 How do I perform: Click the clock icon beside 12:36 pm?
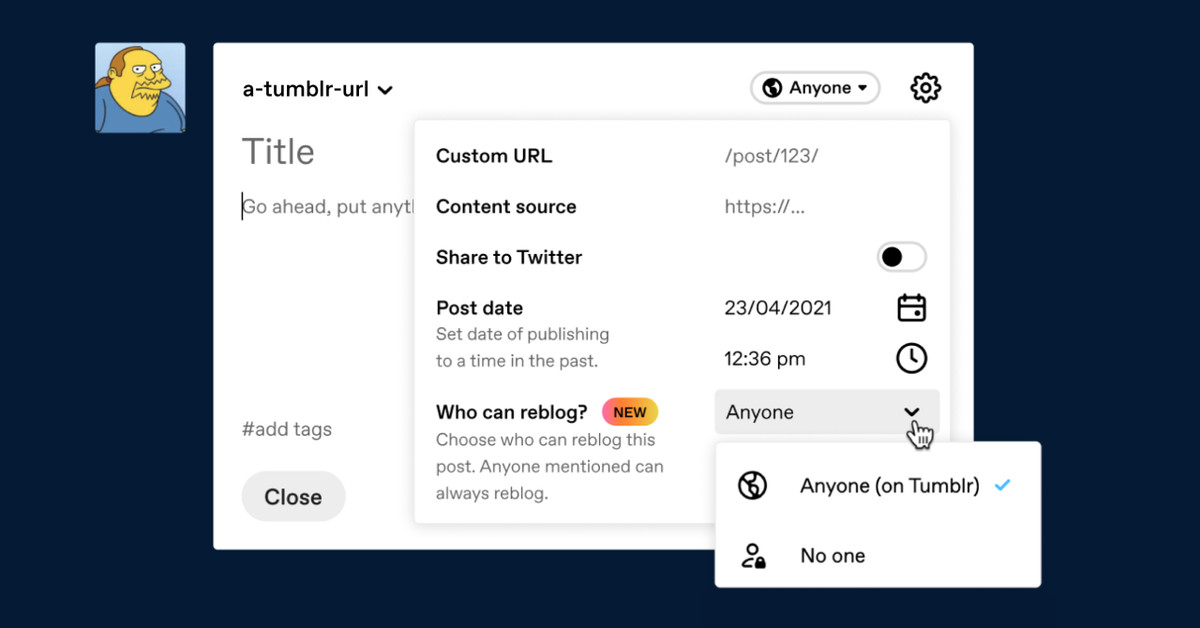tap(911, 358)
